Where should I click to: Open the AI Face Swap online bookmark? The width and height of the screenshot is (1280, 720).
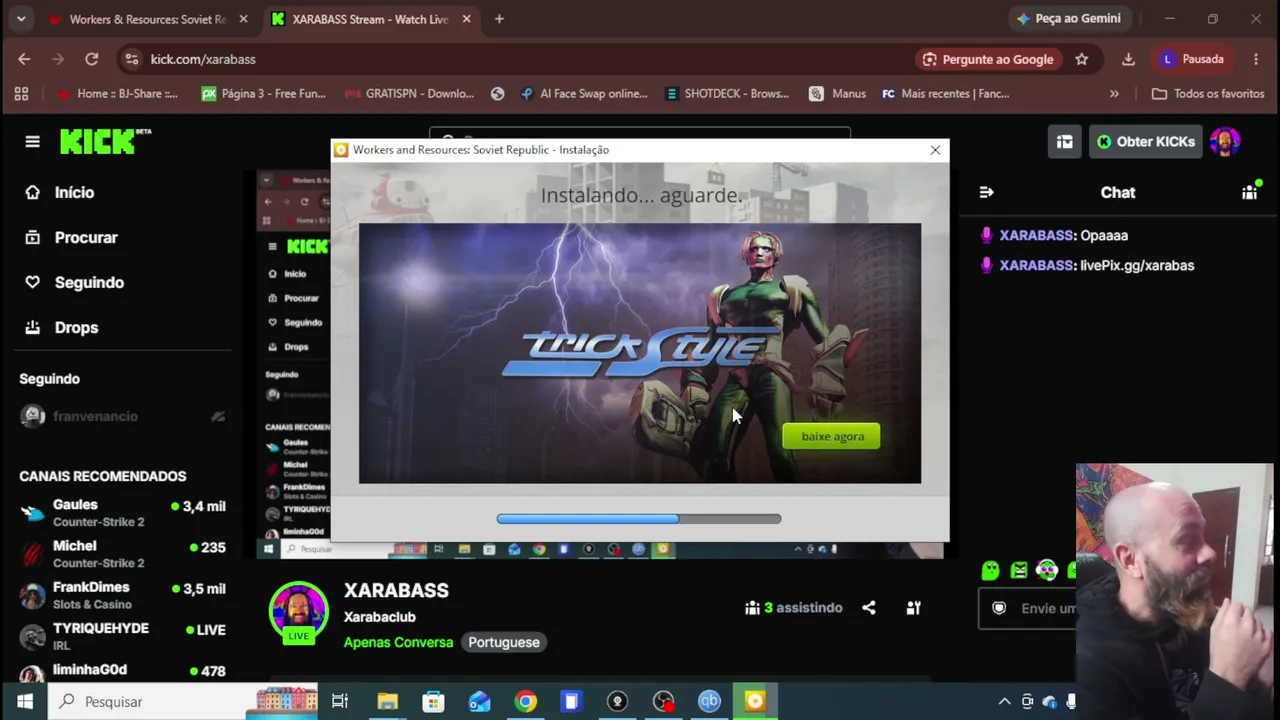click(584, 94)
